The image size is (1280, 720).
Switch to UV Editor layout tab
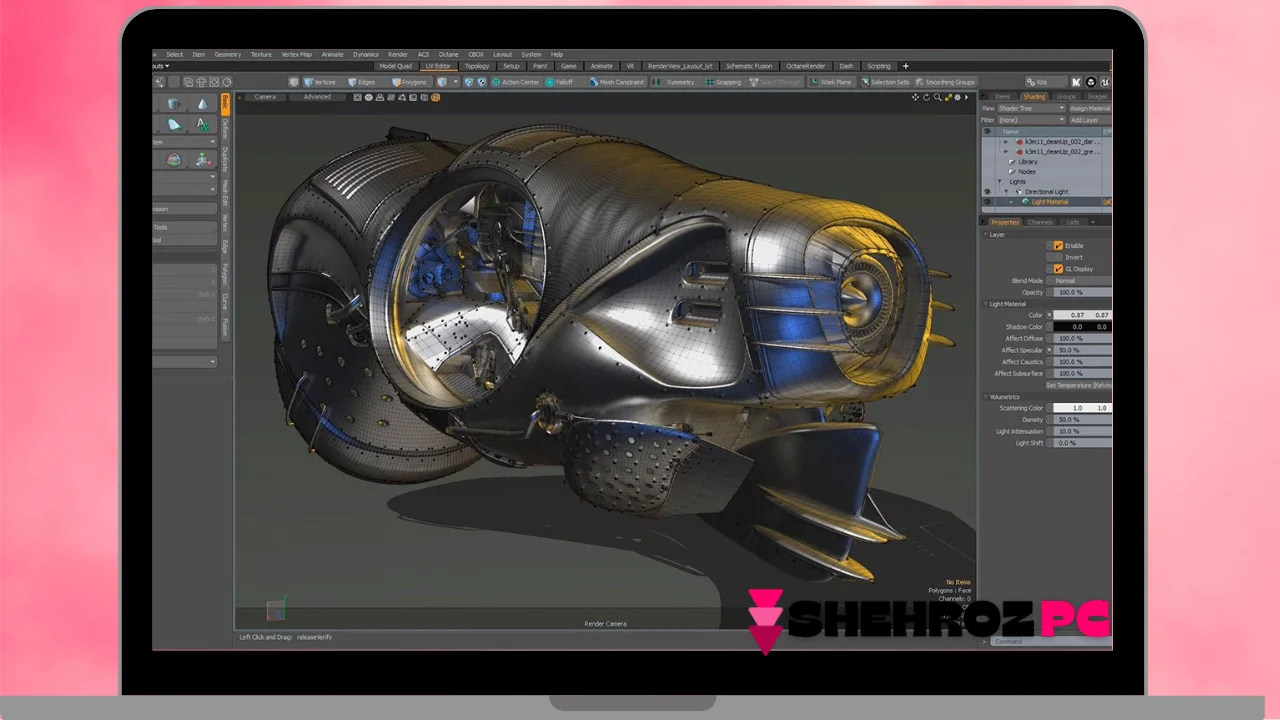438,66
